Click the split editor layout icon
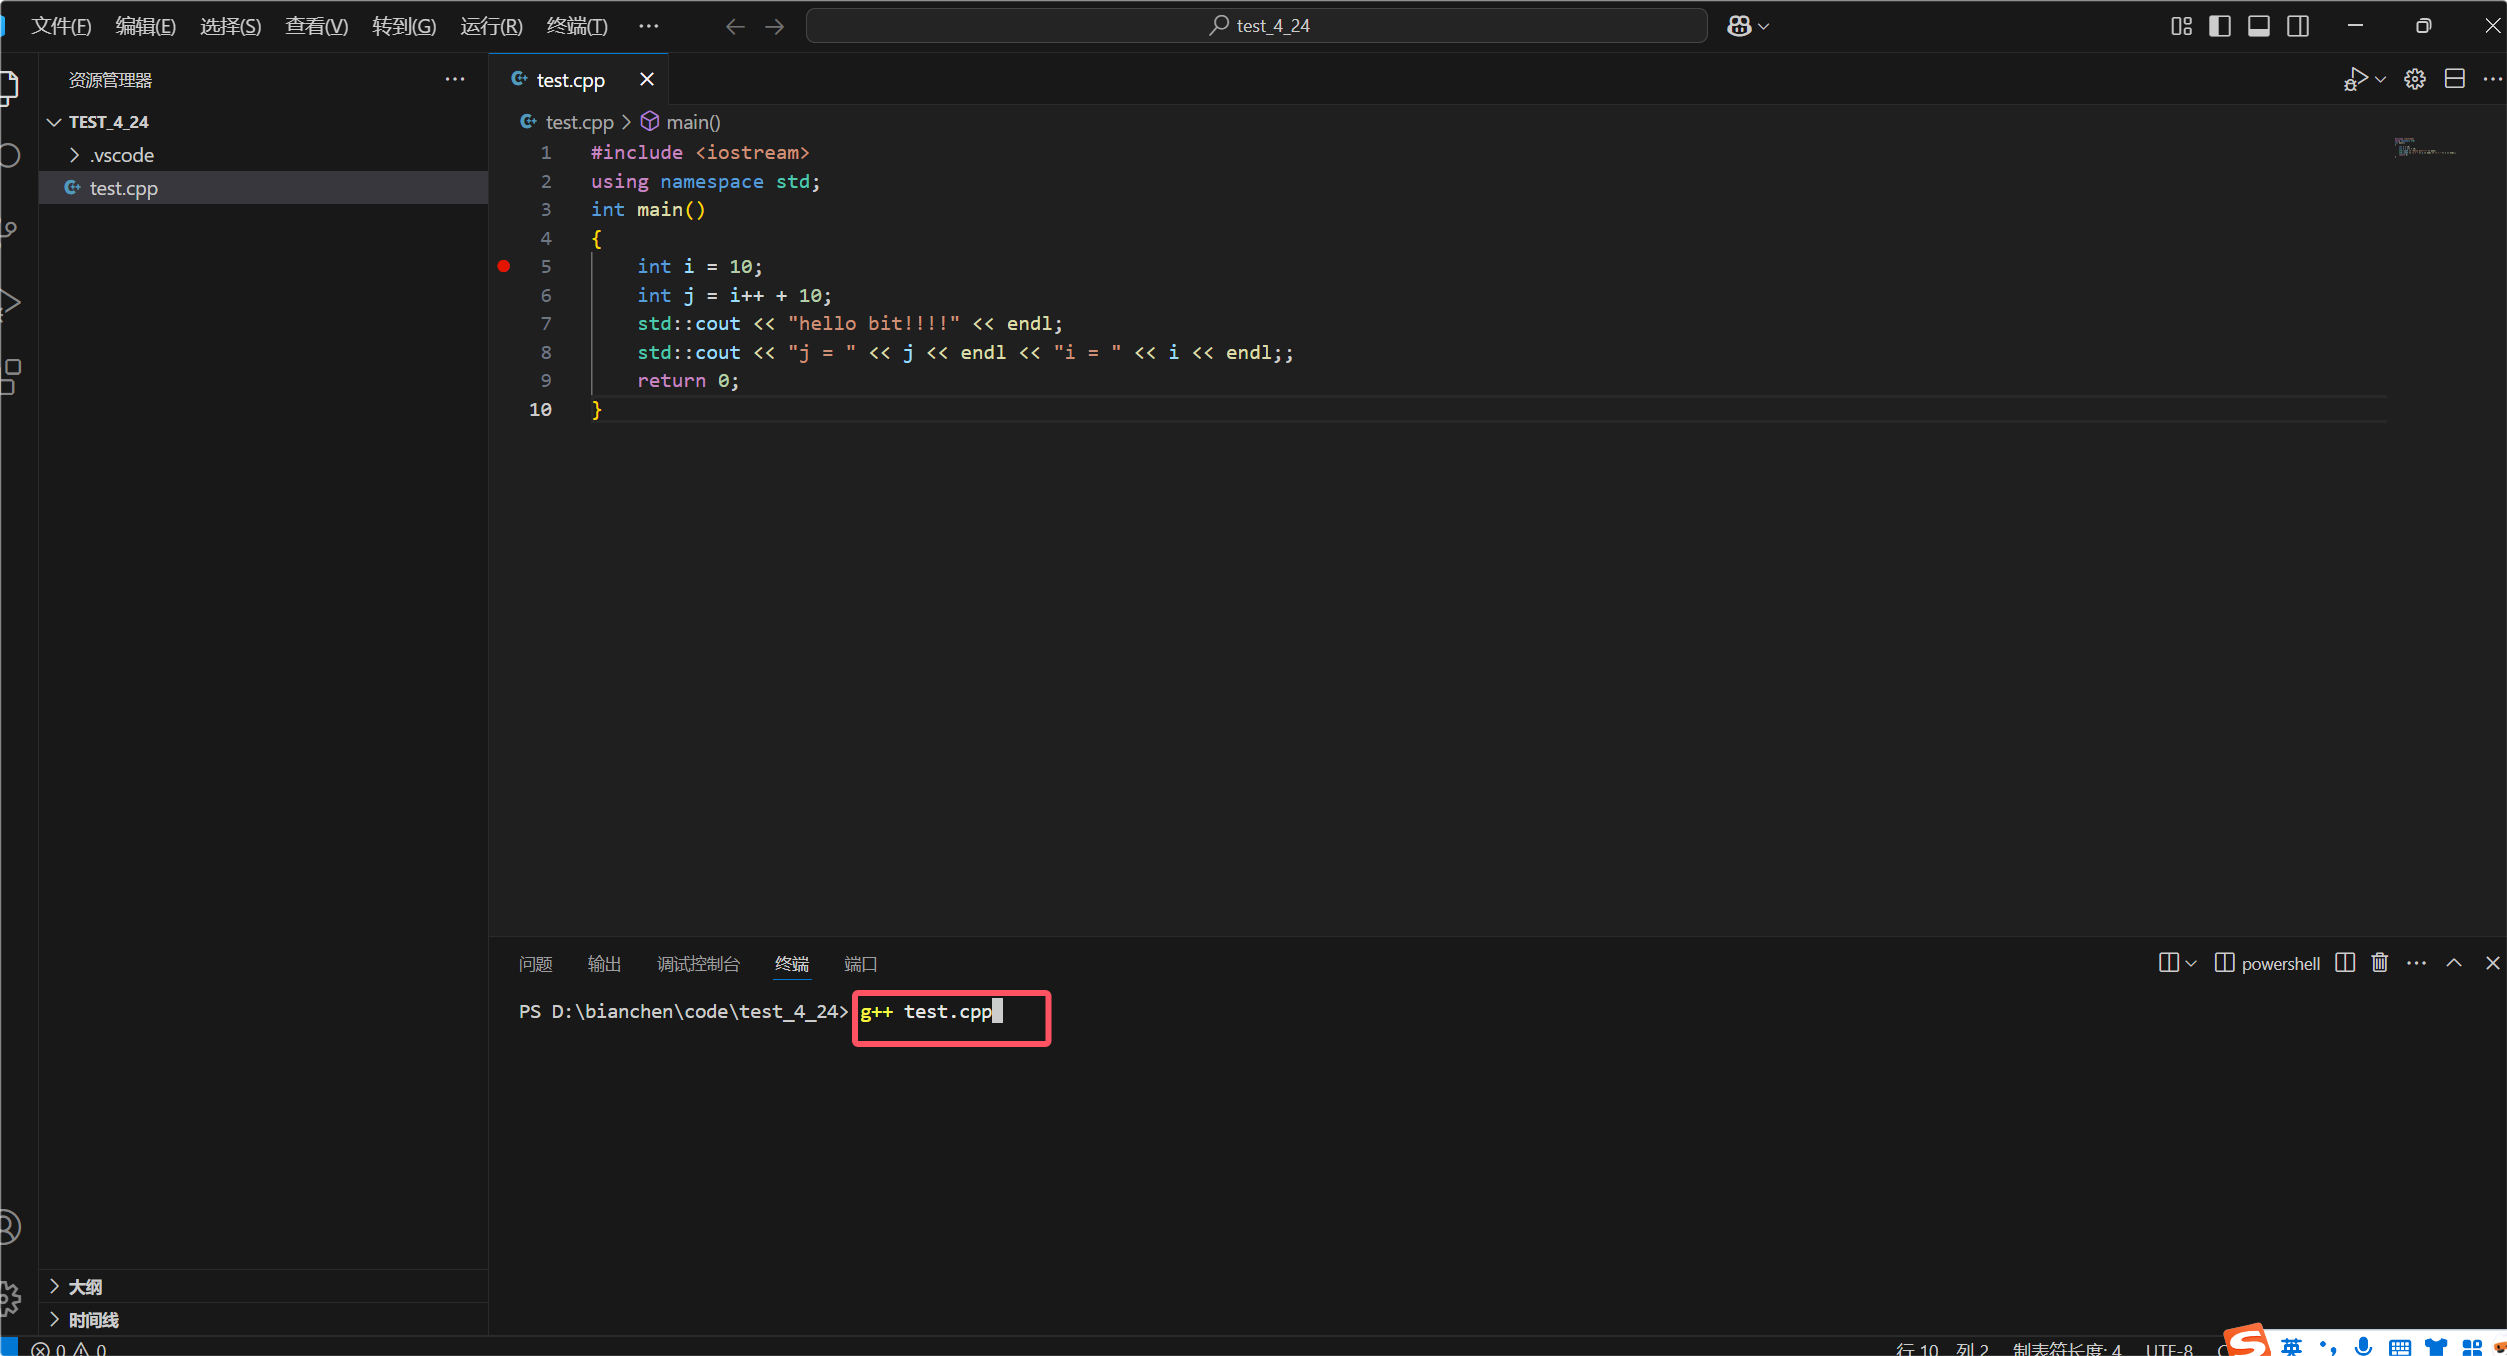 2454,79
